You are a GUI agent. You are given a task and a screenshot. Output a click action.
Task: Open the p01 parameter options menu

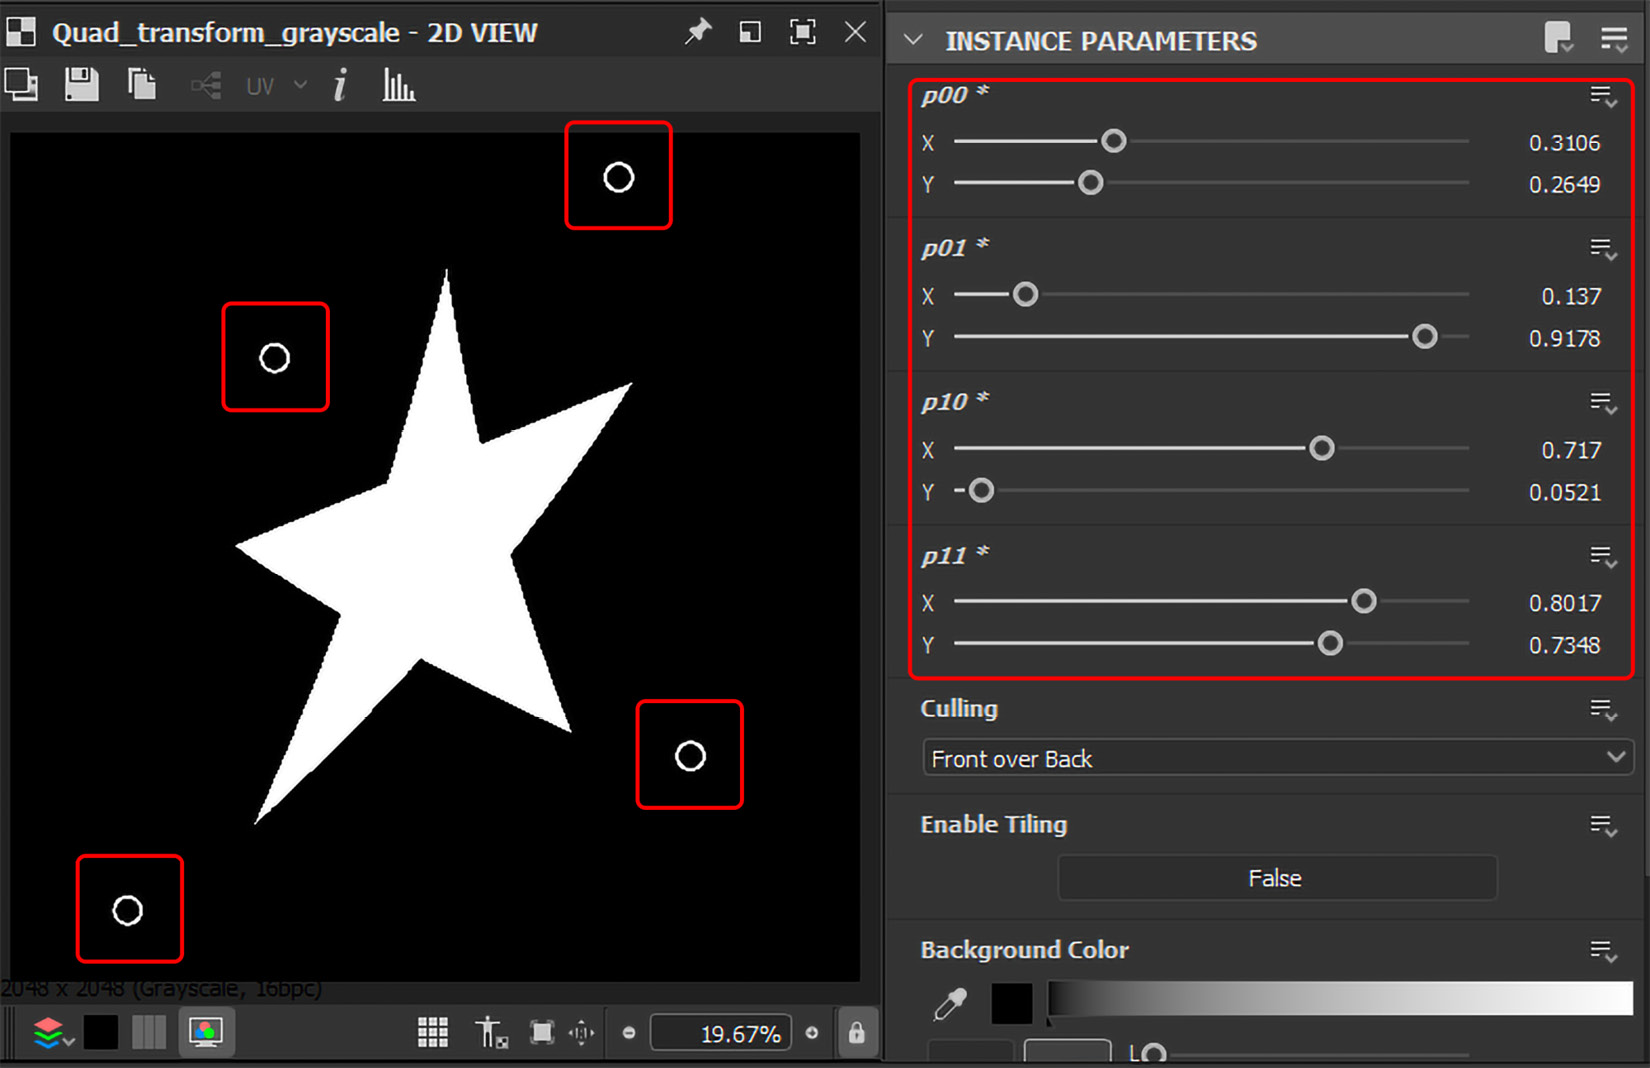(1604, 249)
